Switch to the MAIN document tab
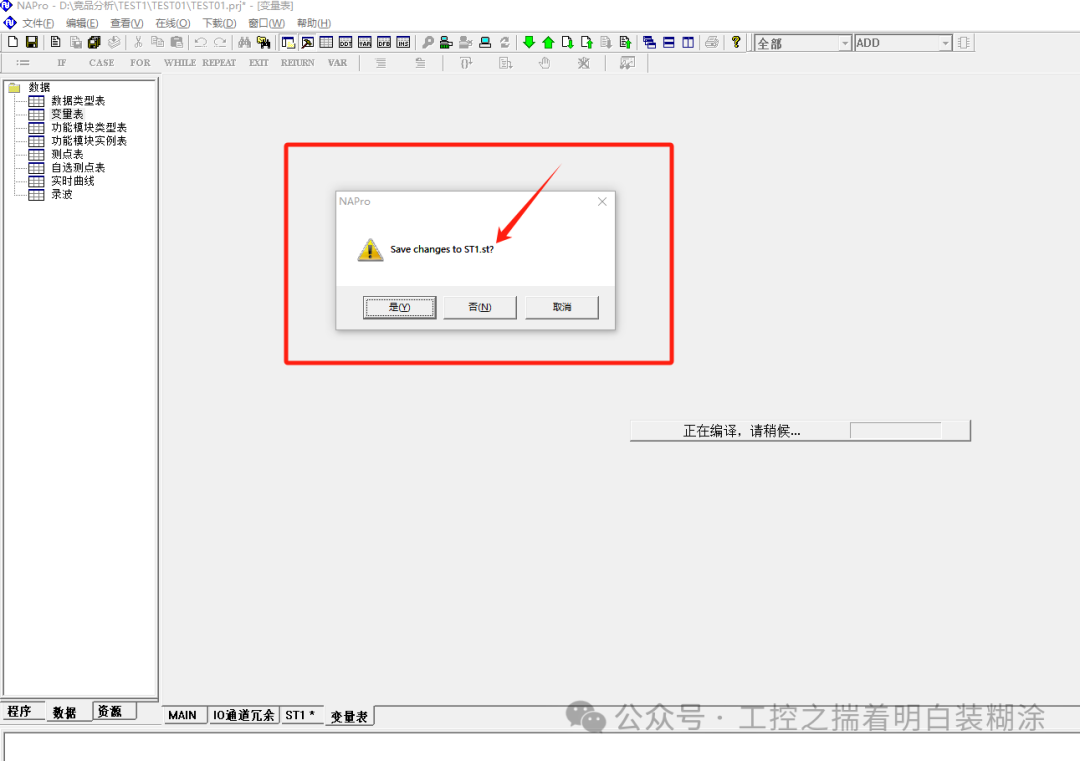Image resolution: width=1080 pixels, height=761 pixels. coord(183,716)
